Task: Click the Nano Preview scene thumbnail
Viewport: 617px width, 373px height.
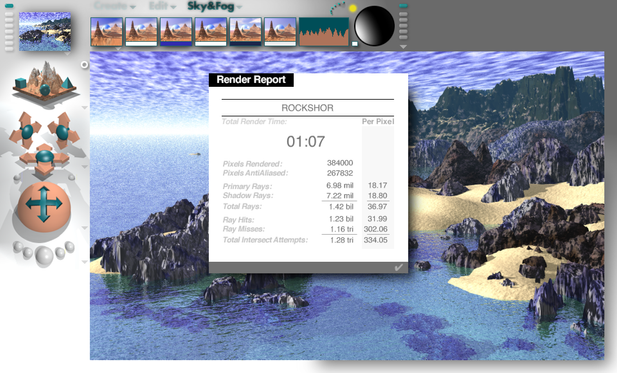Action: point(45,31)
